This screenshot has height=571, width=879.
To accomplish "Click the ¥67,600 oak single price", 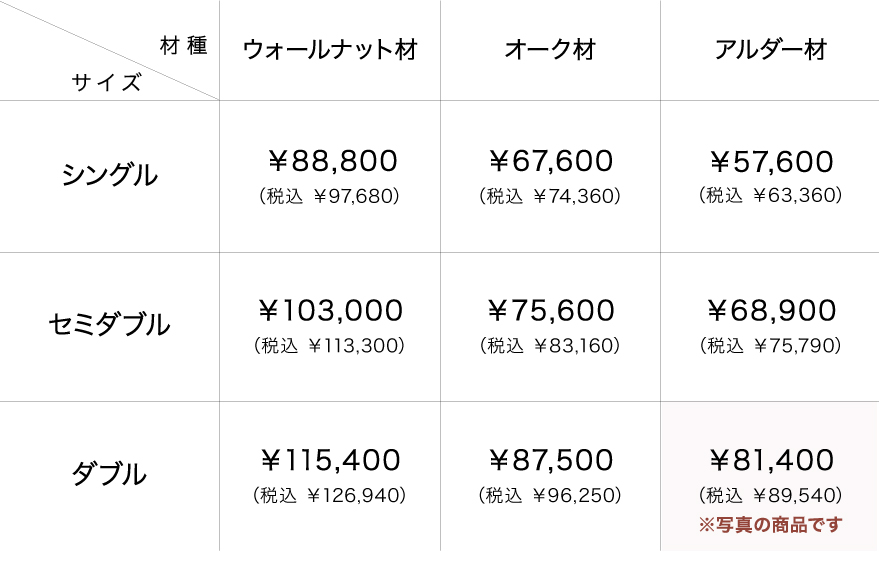I will 551,161.
